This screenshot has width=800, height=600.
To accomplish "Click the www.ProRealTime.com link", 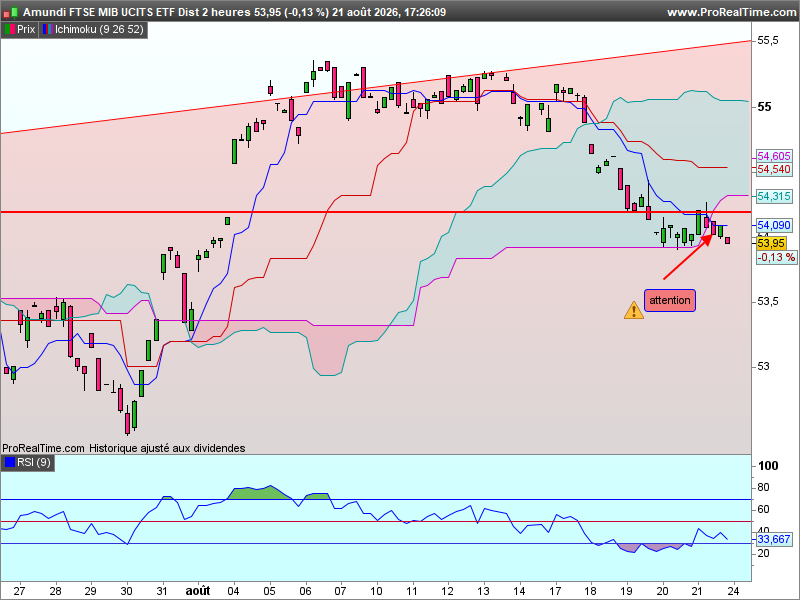I will 732,12.
